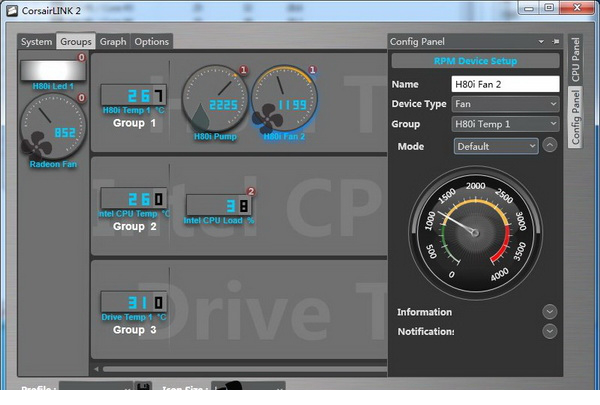Viewport: 600px width, 405px height.
Task: Click the badge on H80i Fan 2 gauge
Action: pos(313,70)
